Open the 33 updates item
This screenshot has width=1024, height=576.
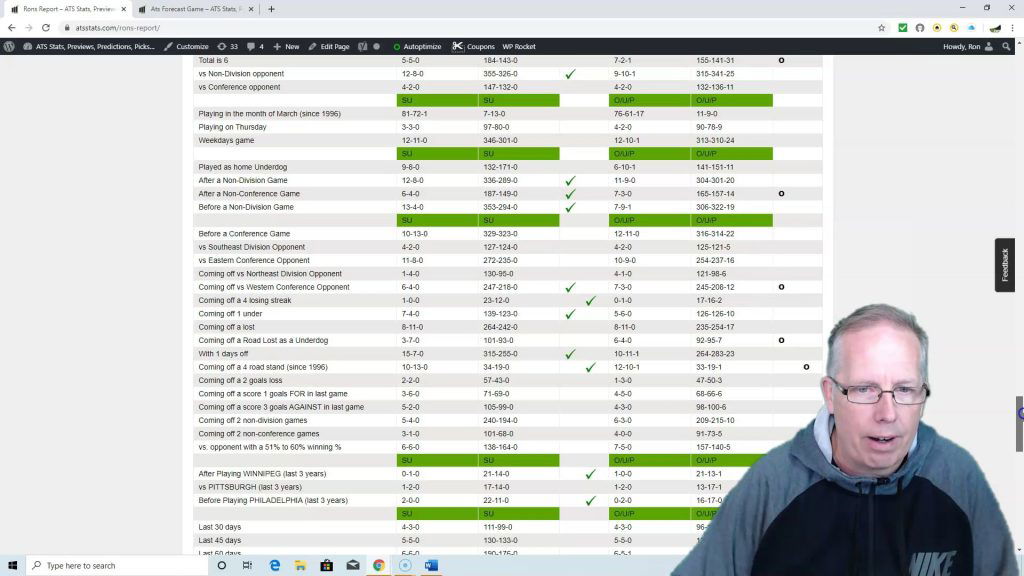227,46
